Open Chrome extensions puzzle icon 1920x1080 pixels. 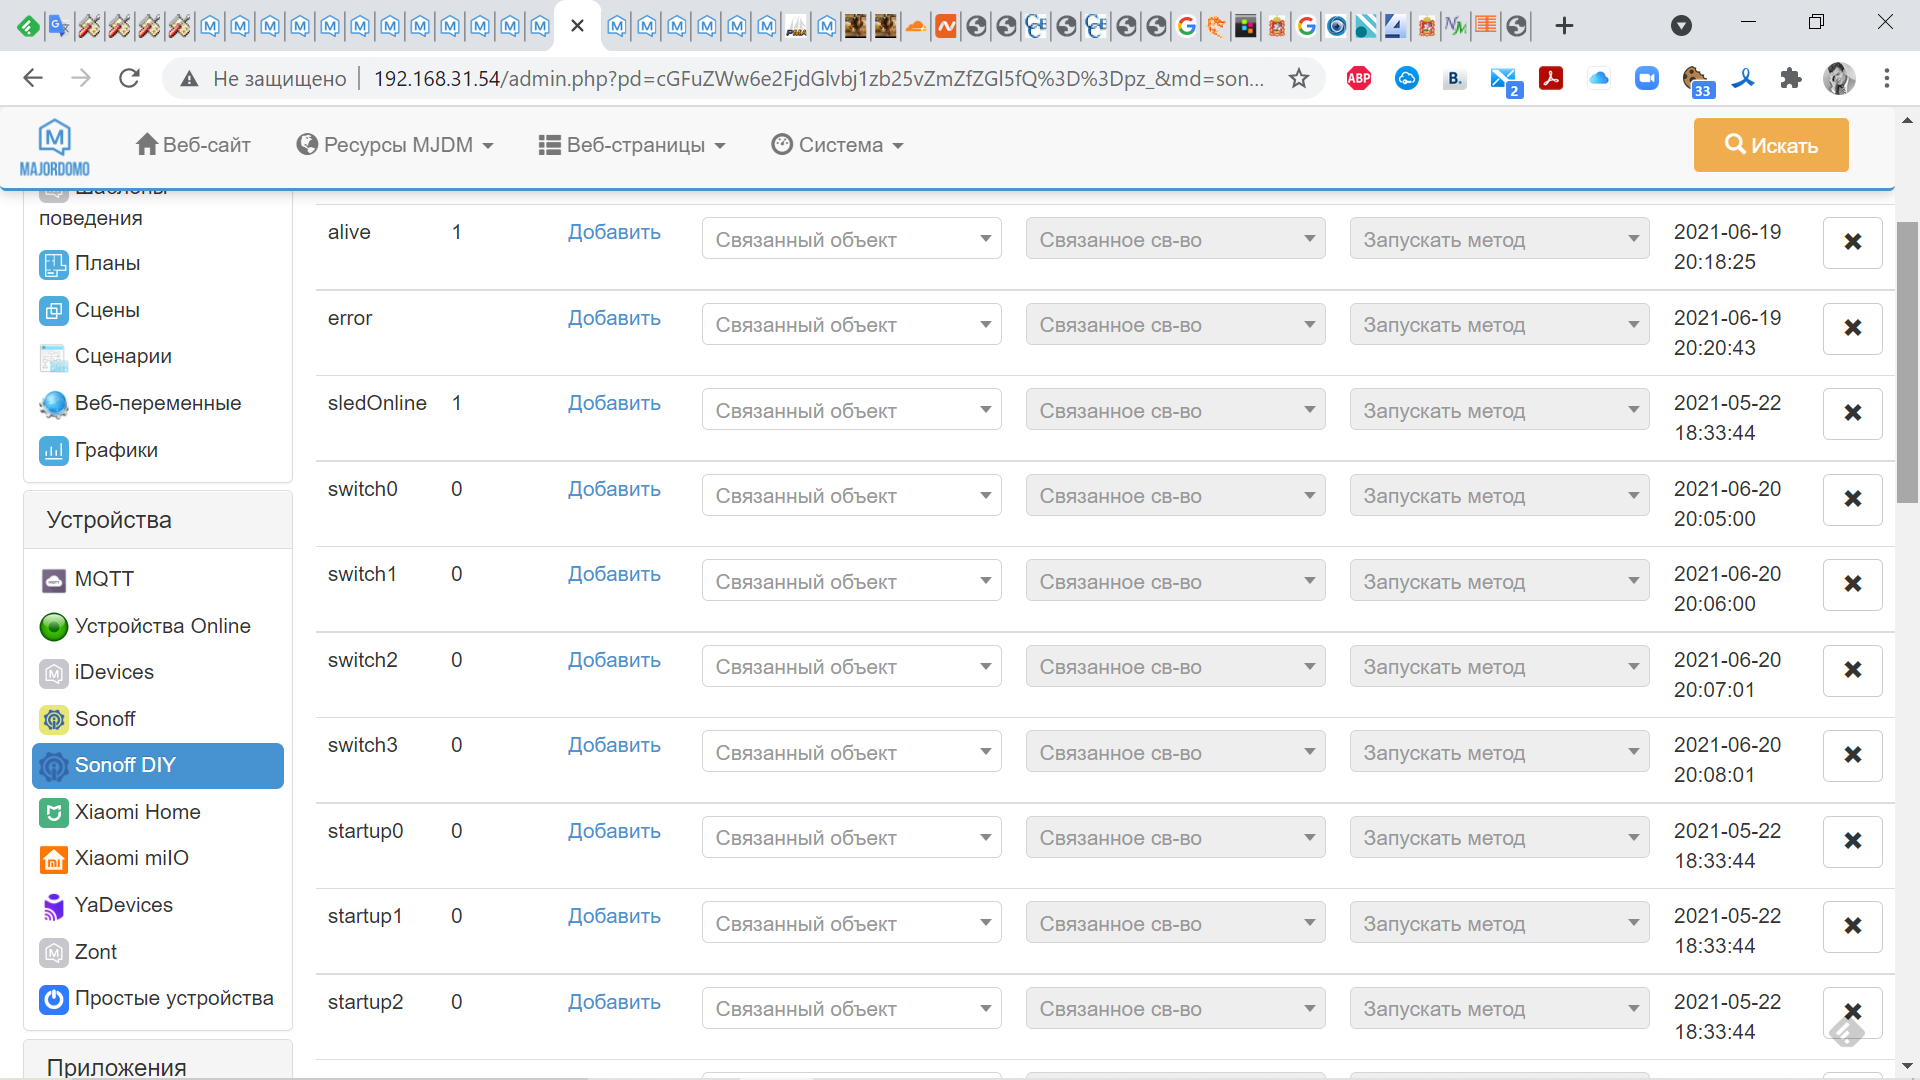pos(1790,78)
